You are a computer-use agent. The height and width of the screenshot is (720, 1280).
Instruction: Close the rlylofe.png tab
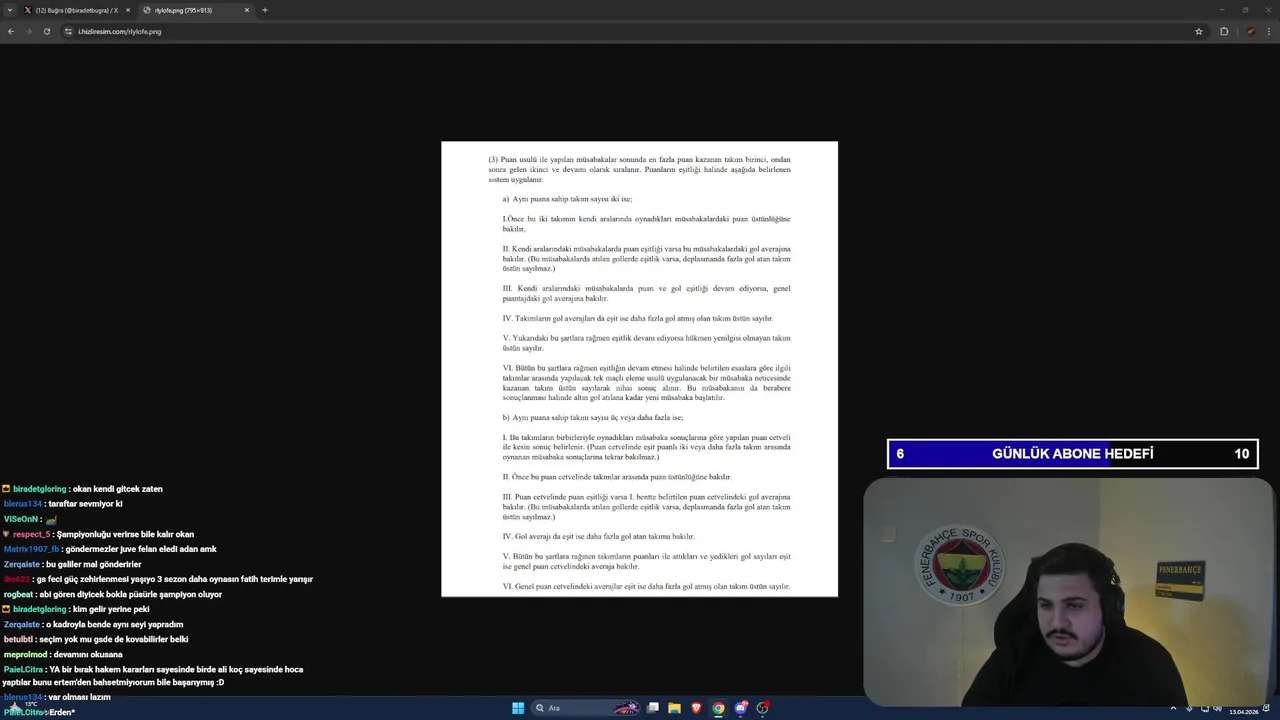click(x=247, y=10)
